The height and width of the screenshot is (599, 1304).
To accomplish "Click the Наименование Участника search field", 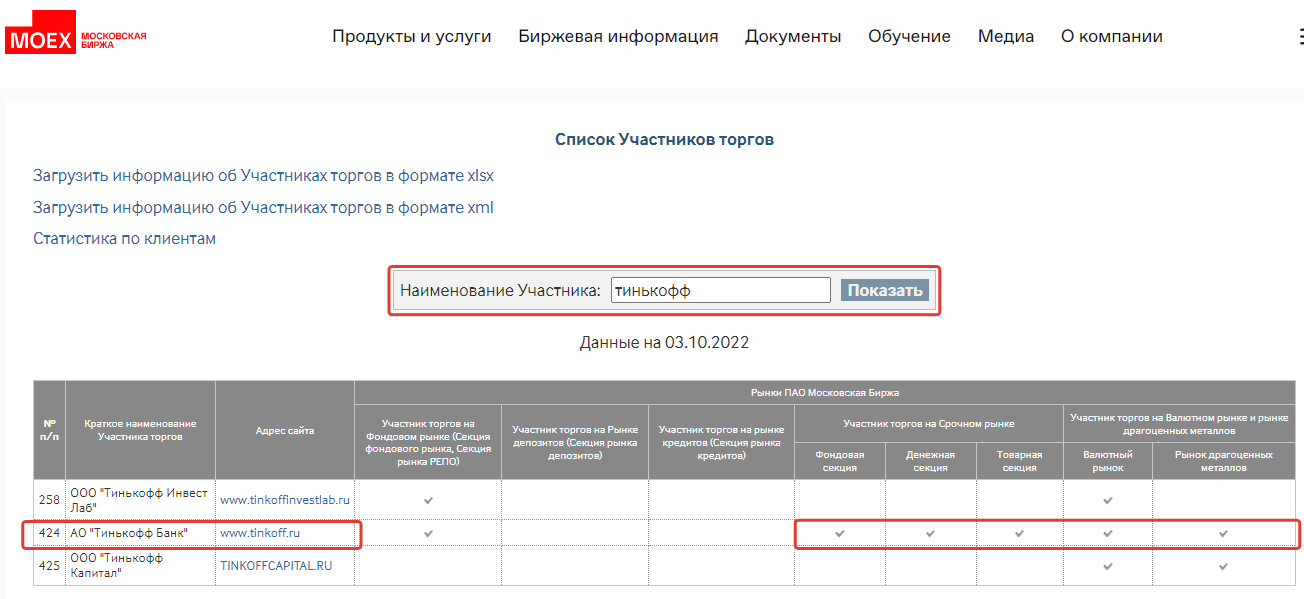I will pyautogui.click(x=720, y=290).
